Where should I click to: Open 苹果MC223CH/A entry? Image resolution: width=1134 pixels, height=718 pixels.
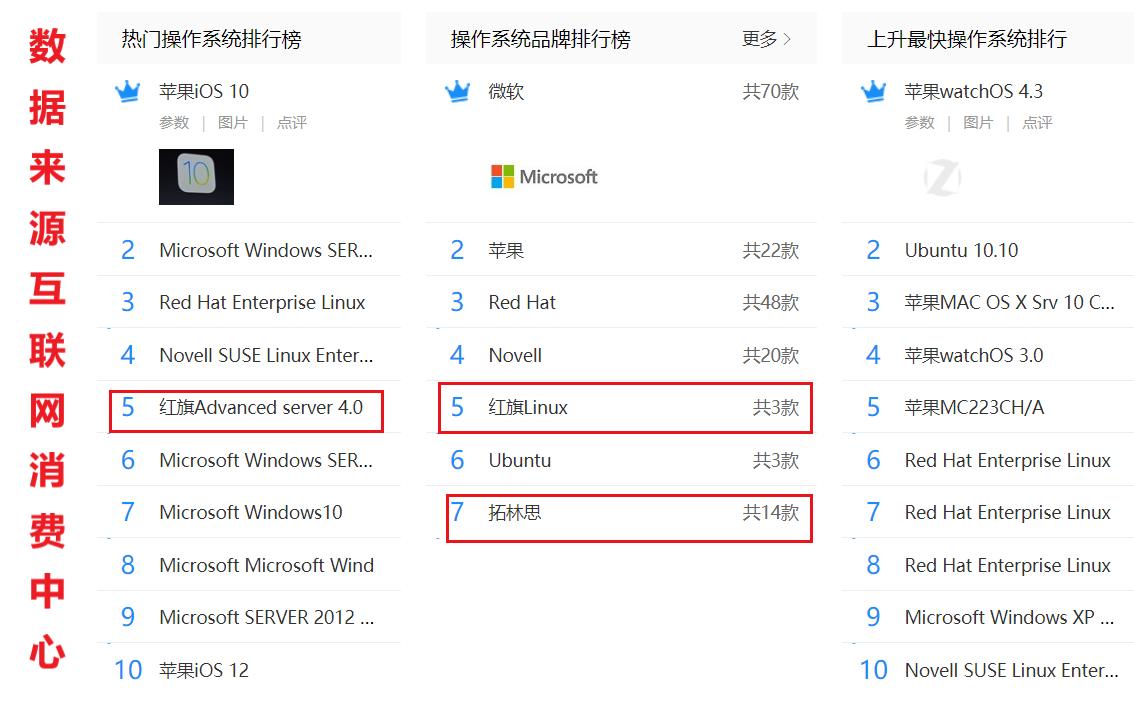(x=974, y=408)
